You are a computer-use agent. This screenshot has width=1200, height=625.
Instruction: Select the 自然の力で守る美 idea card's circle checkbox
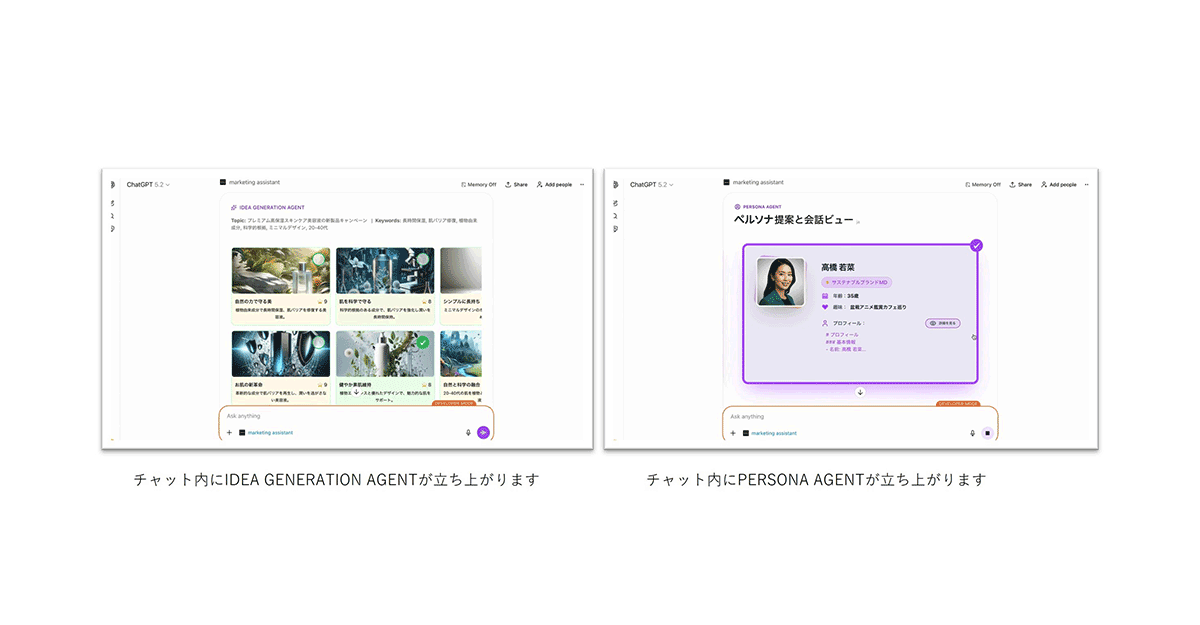318,259
